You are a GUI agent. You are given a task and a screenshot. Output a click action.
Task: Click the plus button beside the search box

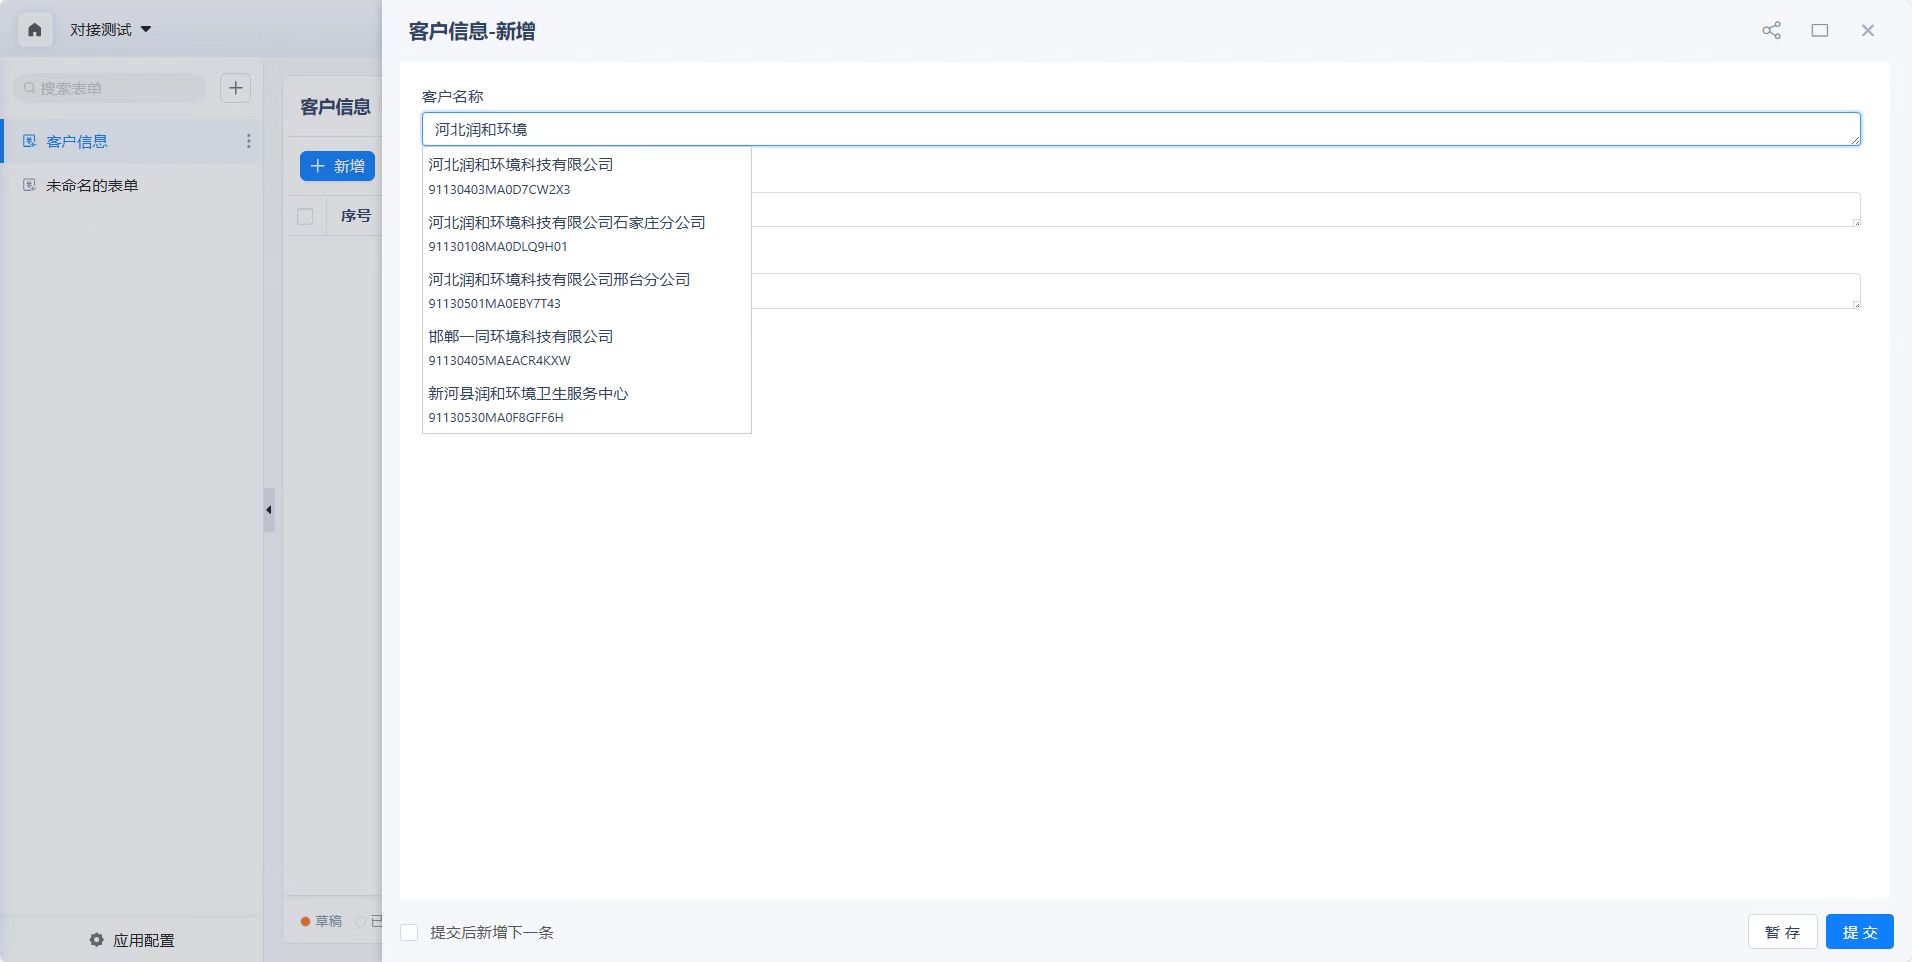(235, 88)
